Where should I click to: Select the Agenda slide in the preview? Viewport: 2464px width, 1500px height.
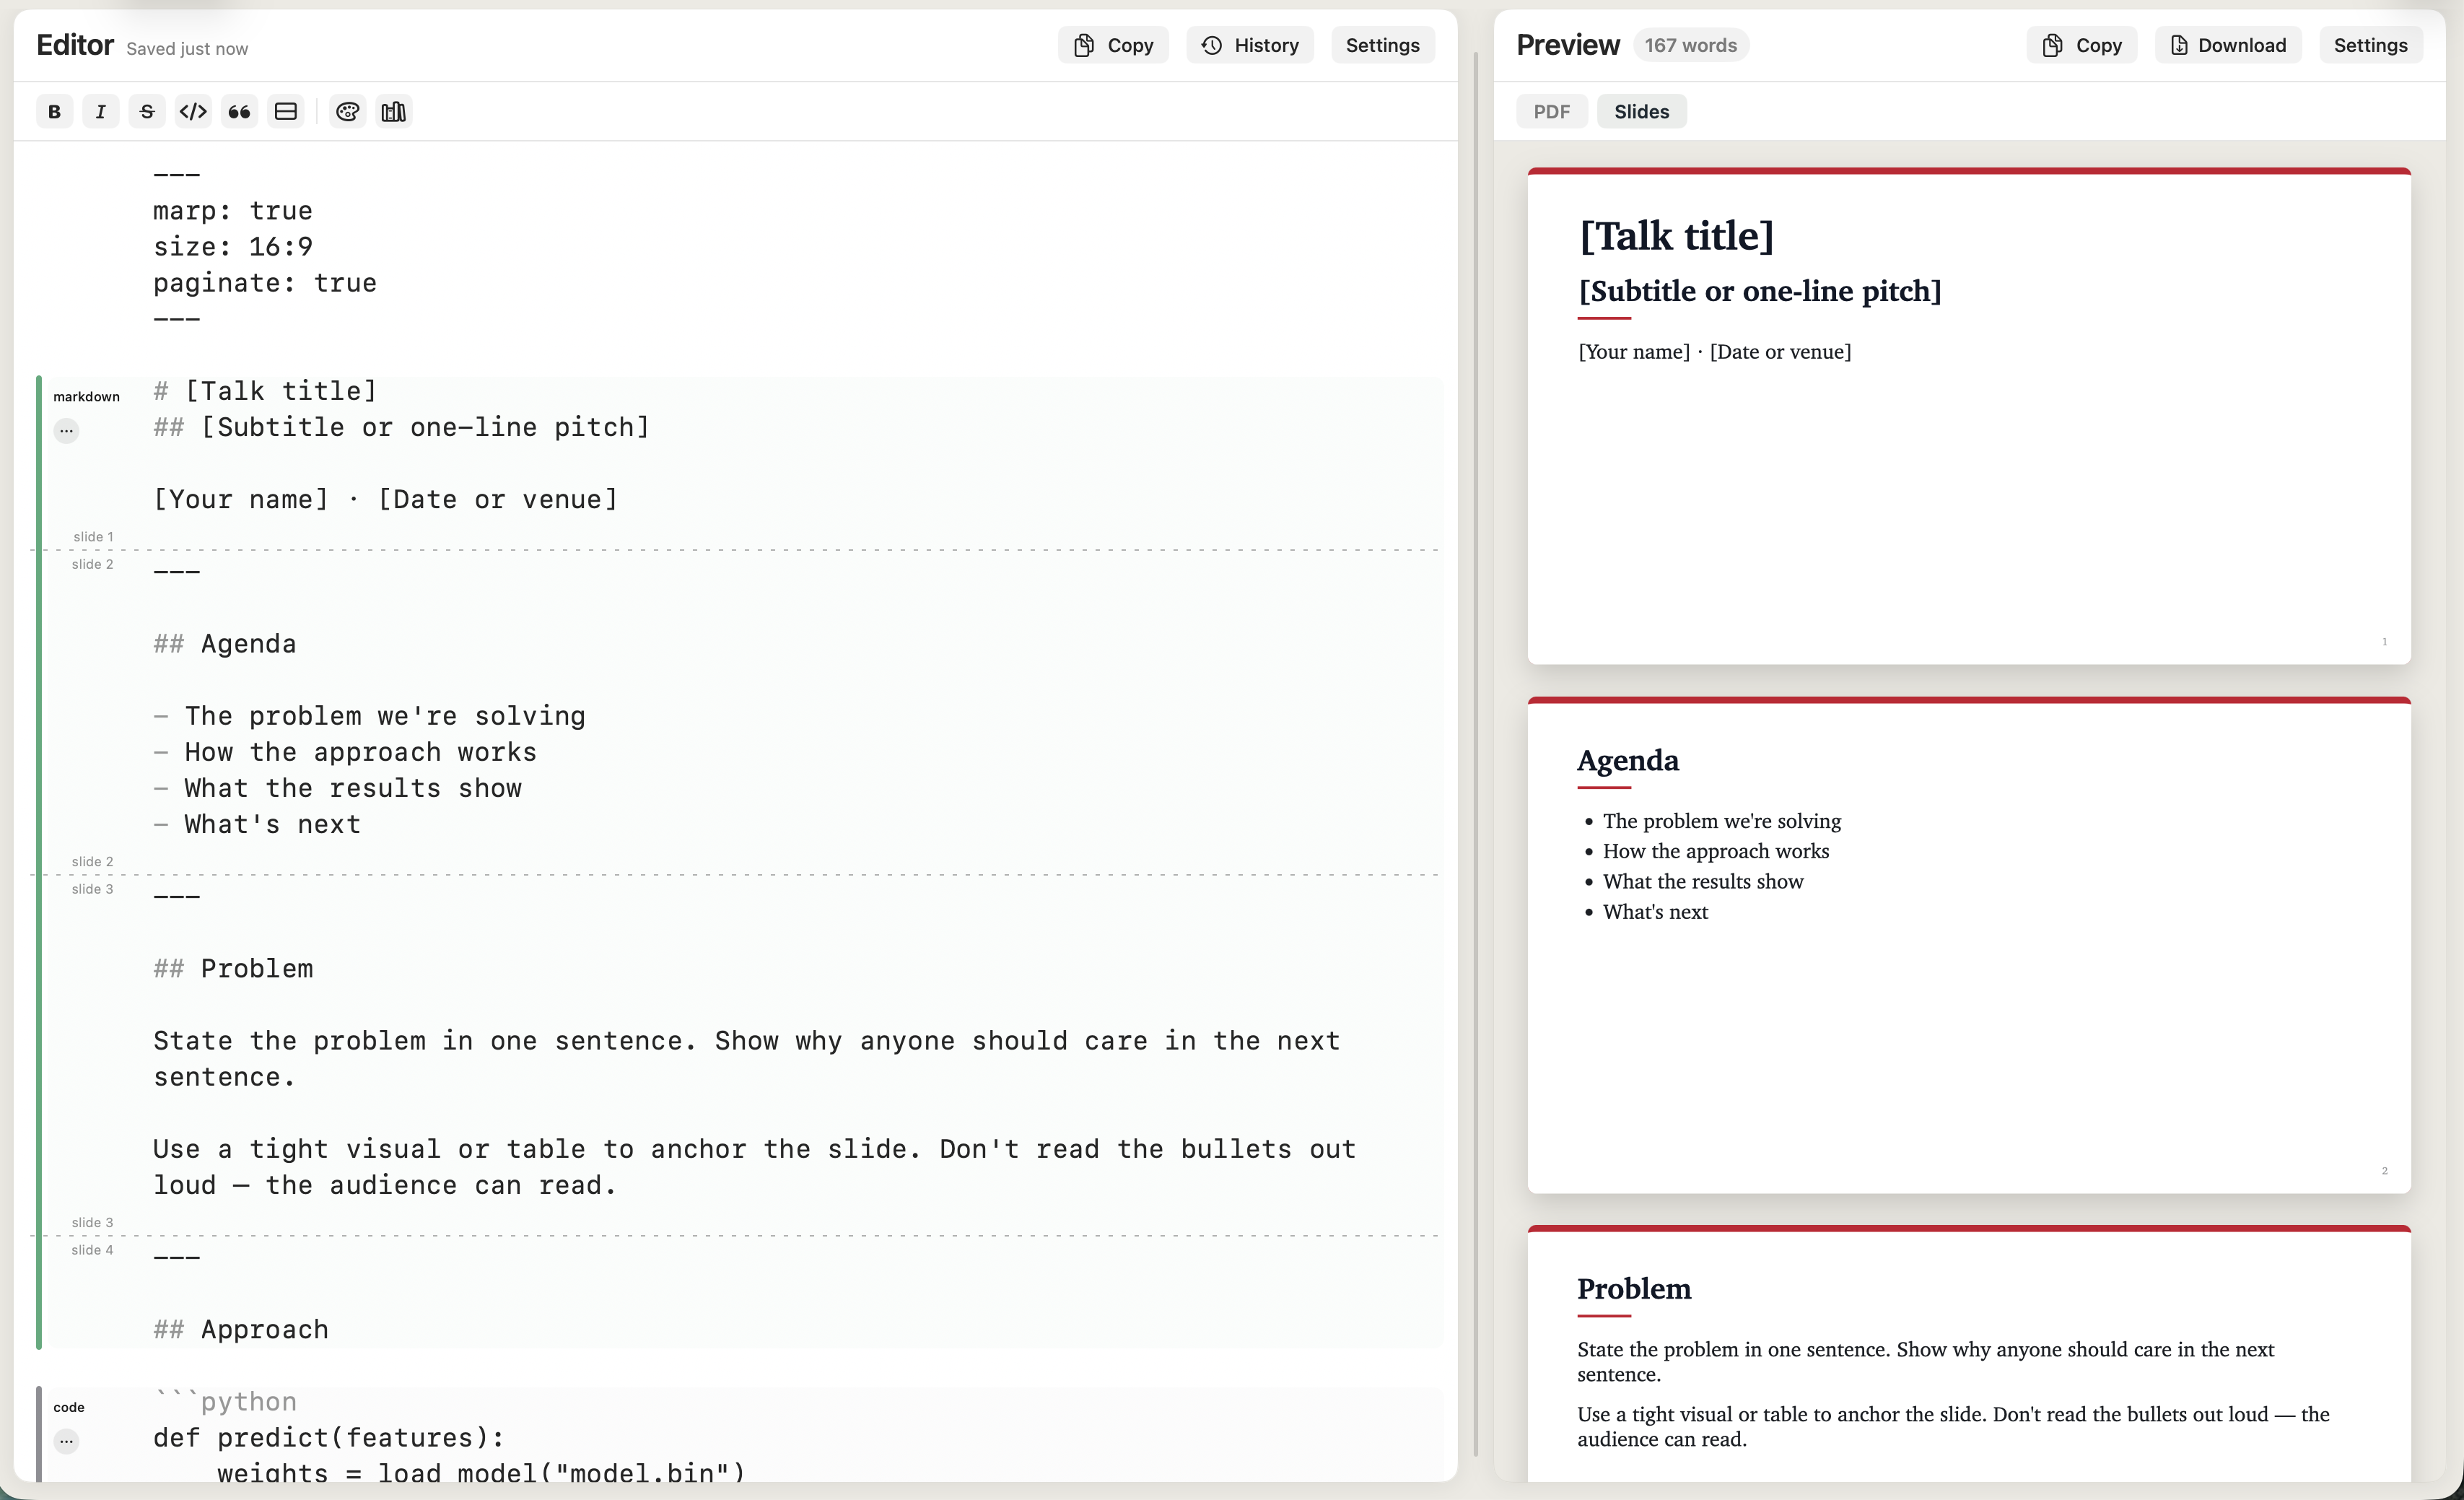click(x=1969, y=945)
